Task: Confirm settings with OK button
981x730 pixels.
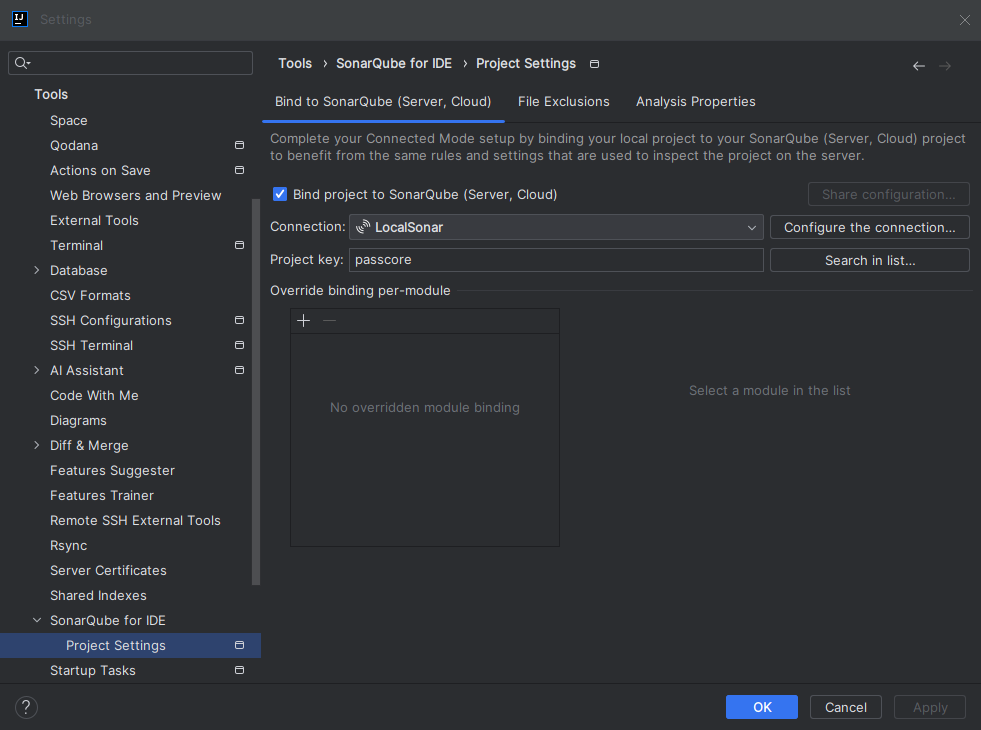Action: click(761, 707)
